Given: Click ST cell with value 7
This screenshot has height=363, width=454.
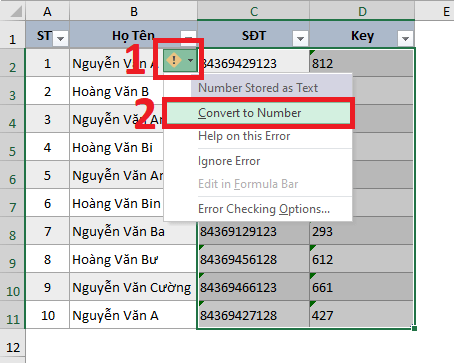Looking at the screenshot, I should (48, 231).
